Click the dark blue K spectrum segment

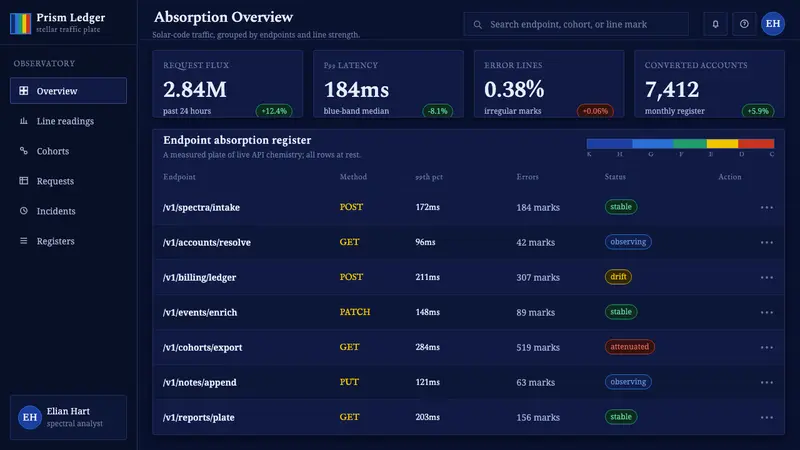point(609,144)
